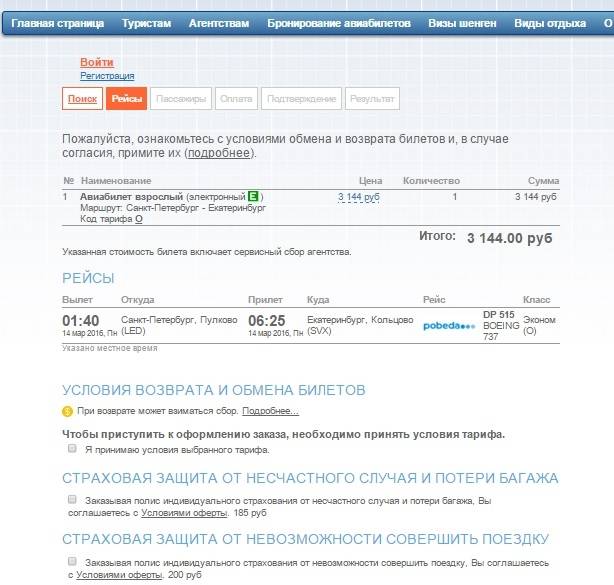This screenshot has height=585, width=614.
Task: Open Условиями оферты link for 200 руб insurance
Action: [119, 575]
